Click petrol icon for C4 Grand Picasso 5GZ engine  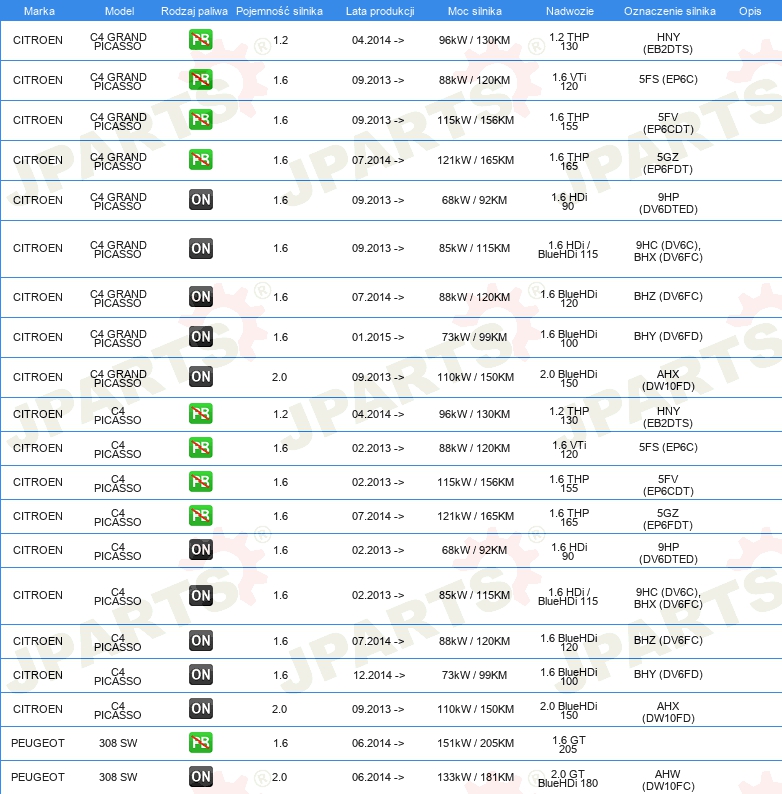point(201,160)
